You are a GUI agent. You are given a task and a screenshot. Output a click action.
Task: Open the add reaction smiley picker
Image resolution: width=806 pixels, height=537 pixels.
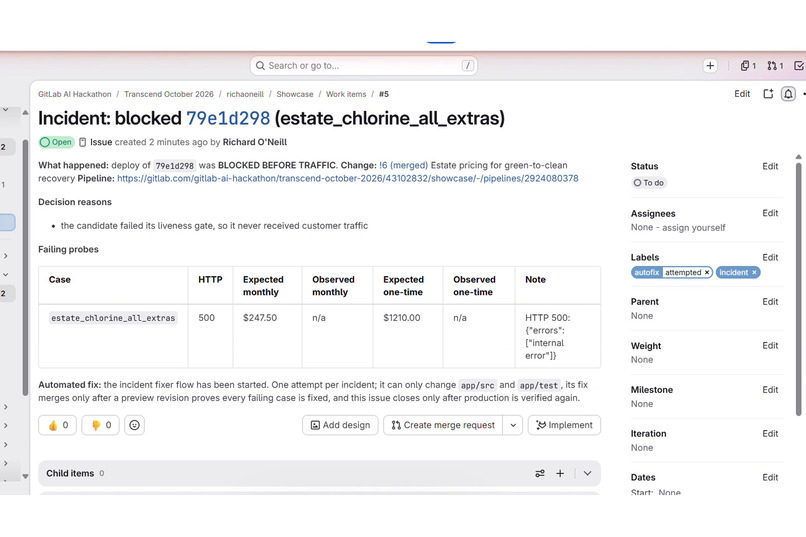[134, 425]
